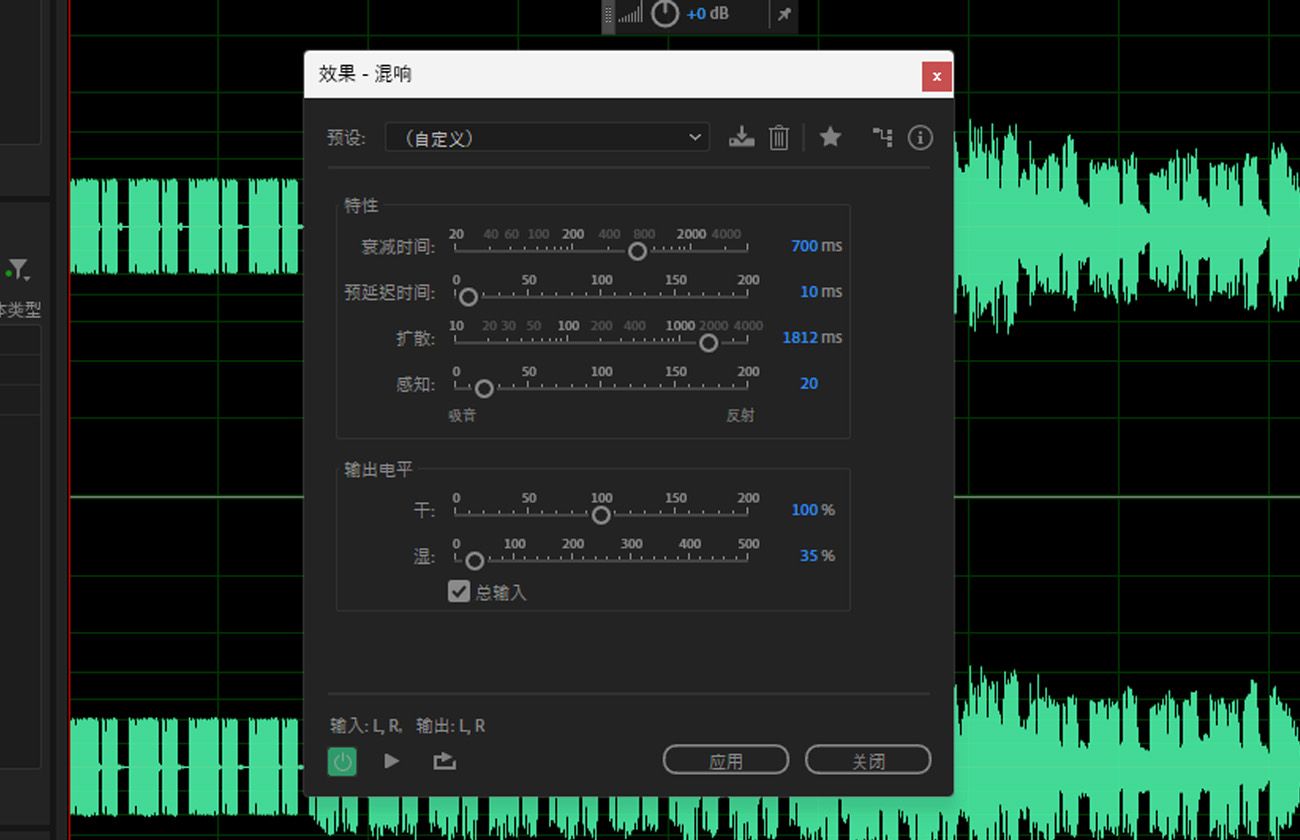This screenshot has height=840, width=1300.
Task: Click the effect info icon
Action: coord(920,137)
